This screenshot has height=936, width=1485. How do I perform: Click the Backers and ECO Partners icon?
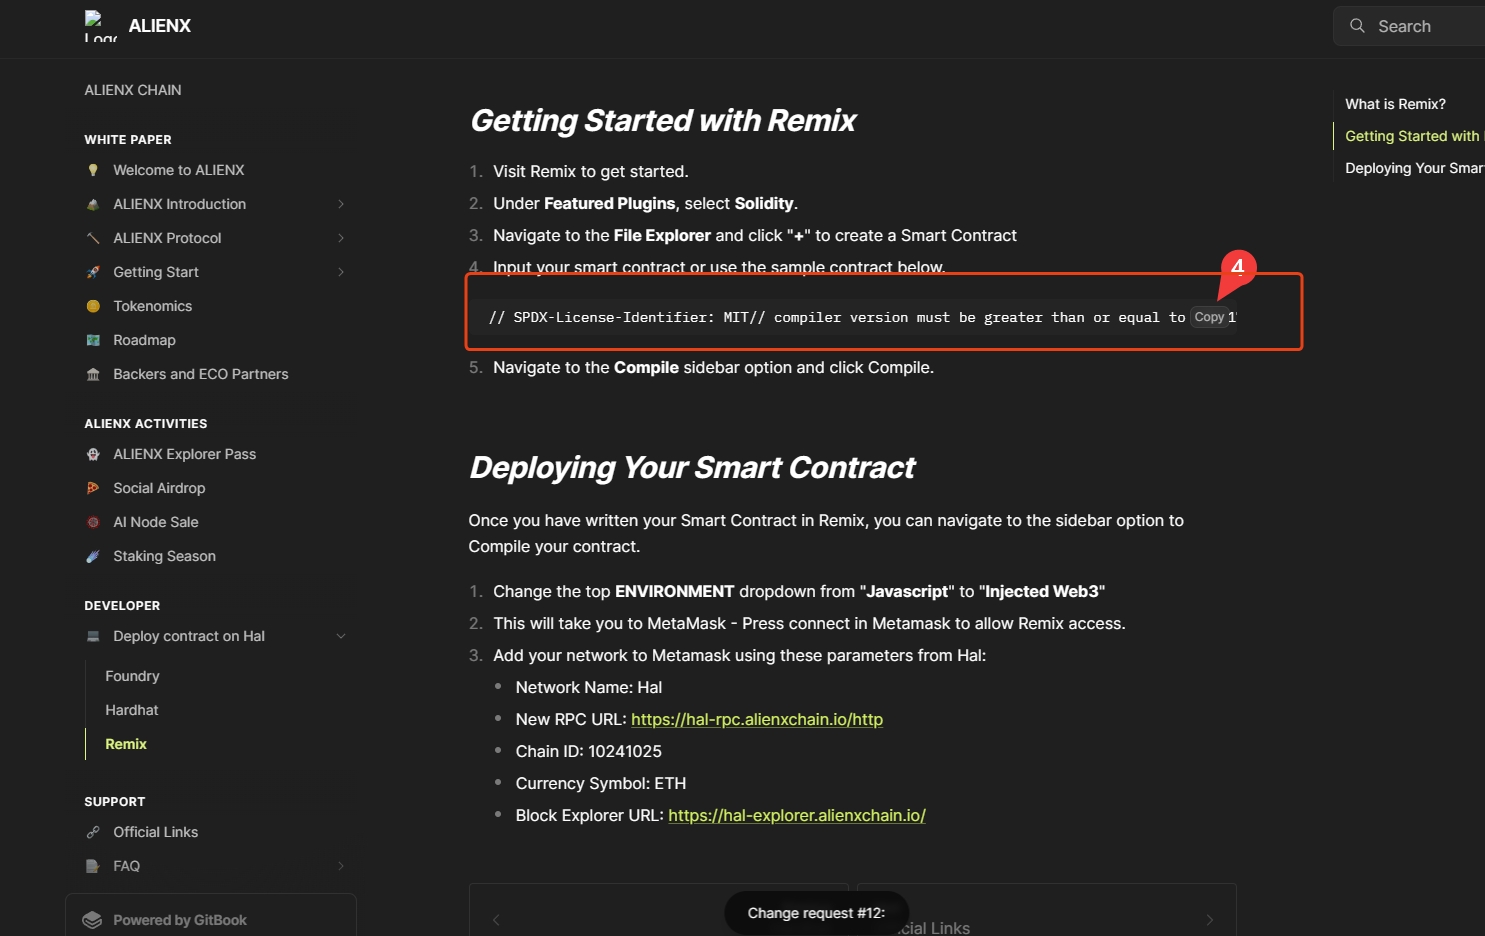93,374
